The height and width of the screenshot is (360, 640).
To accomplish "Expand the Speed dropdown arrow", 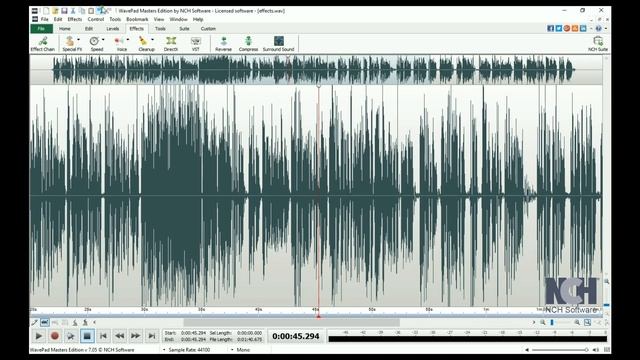I will (103, 40).
